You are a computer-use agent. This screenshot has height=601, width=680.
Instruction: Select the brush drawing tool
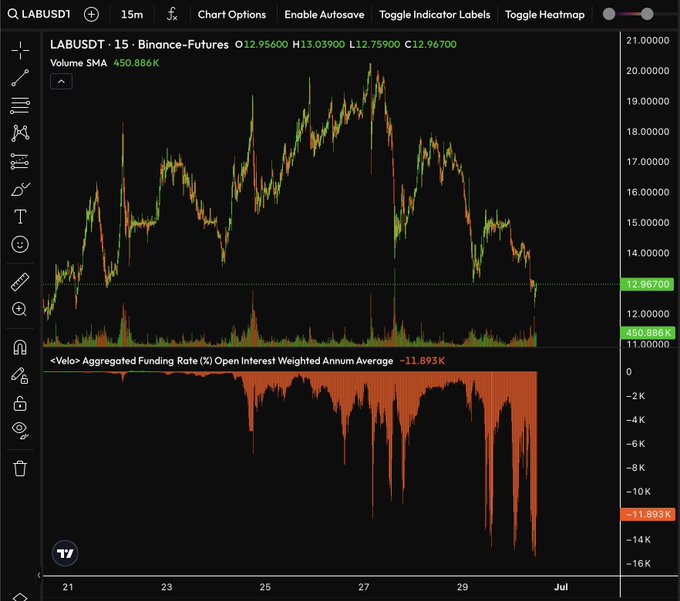20,189
